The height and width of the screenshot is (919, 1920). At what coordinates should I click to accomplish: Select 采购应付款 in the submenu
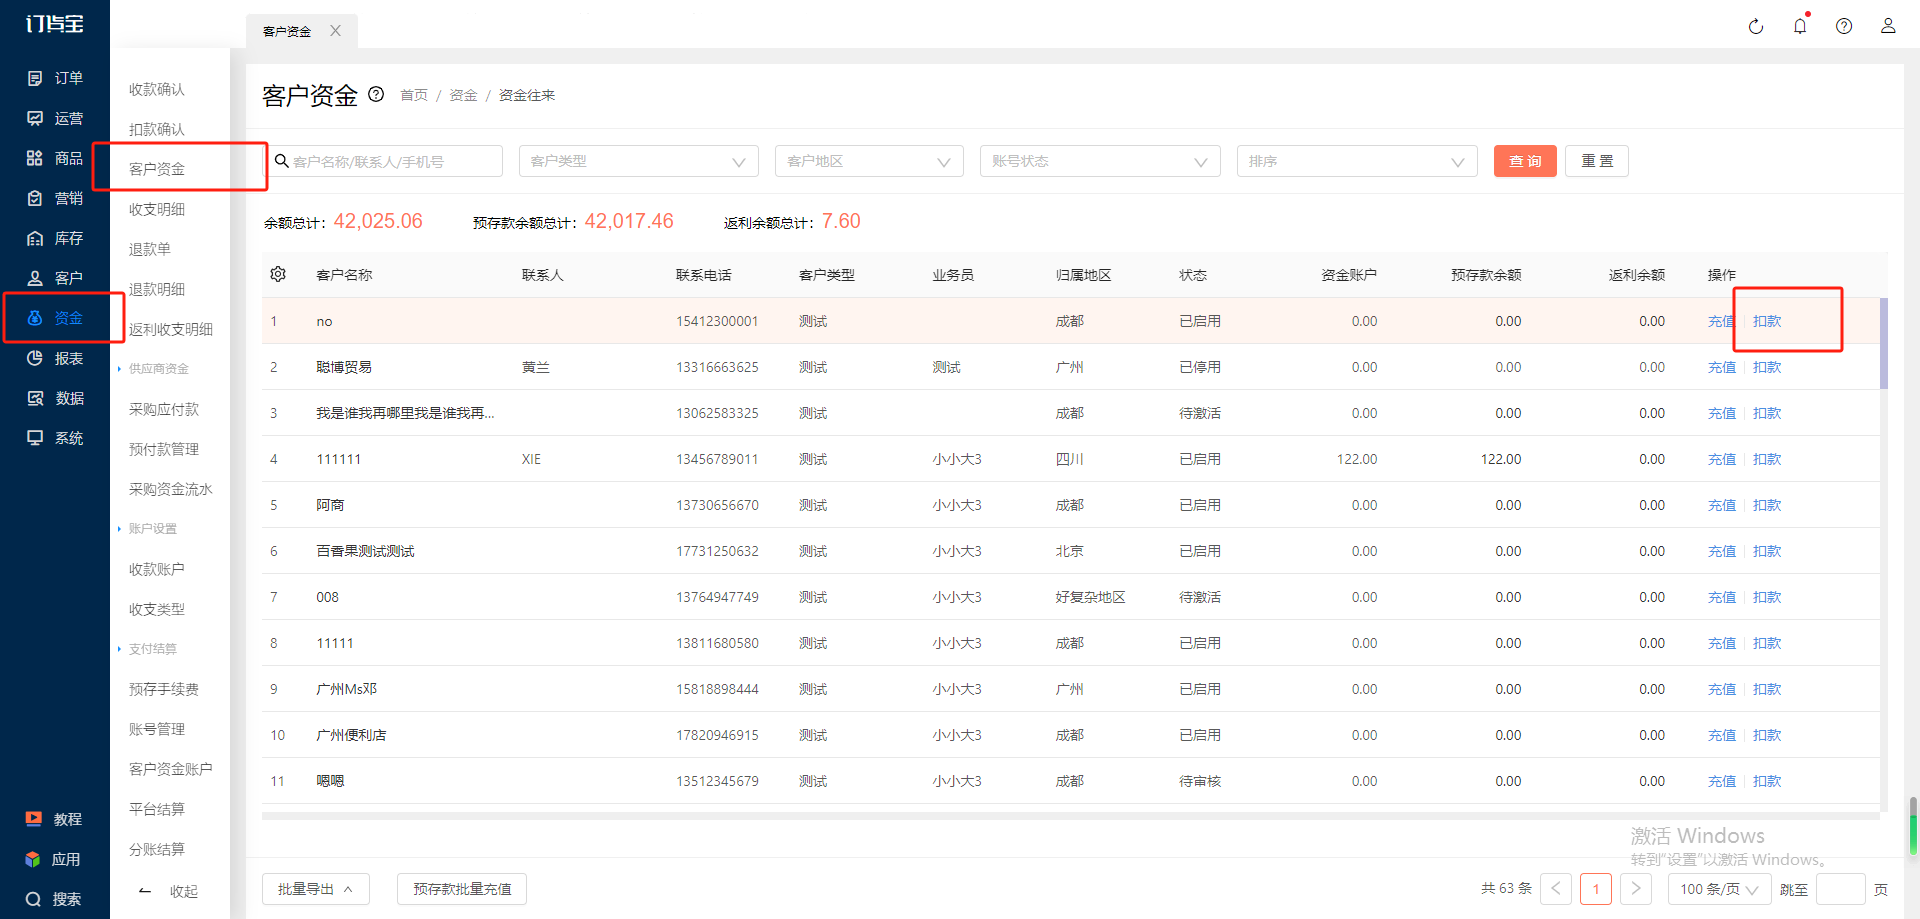(x=164, y=409)
